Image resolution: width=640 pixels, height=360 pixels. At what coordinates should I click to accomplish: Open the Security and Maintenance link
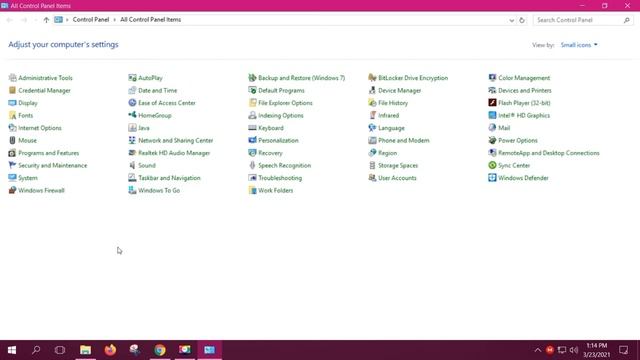[53, 165]
